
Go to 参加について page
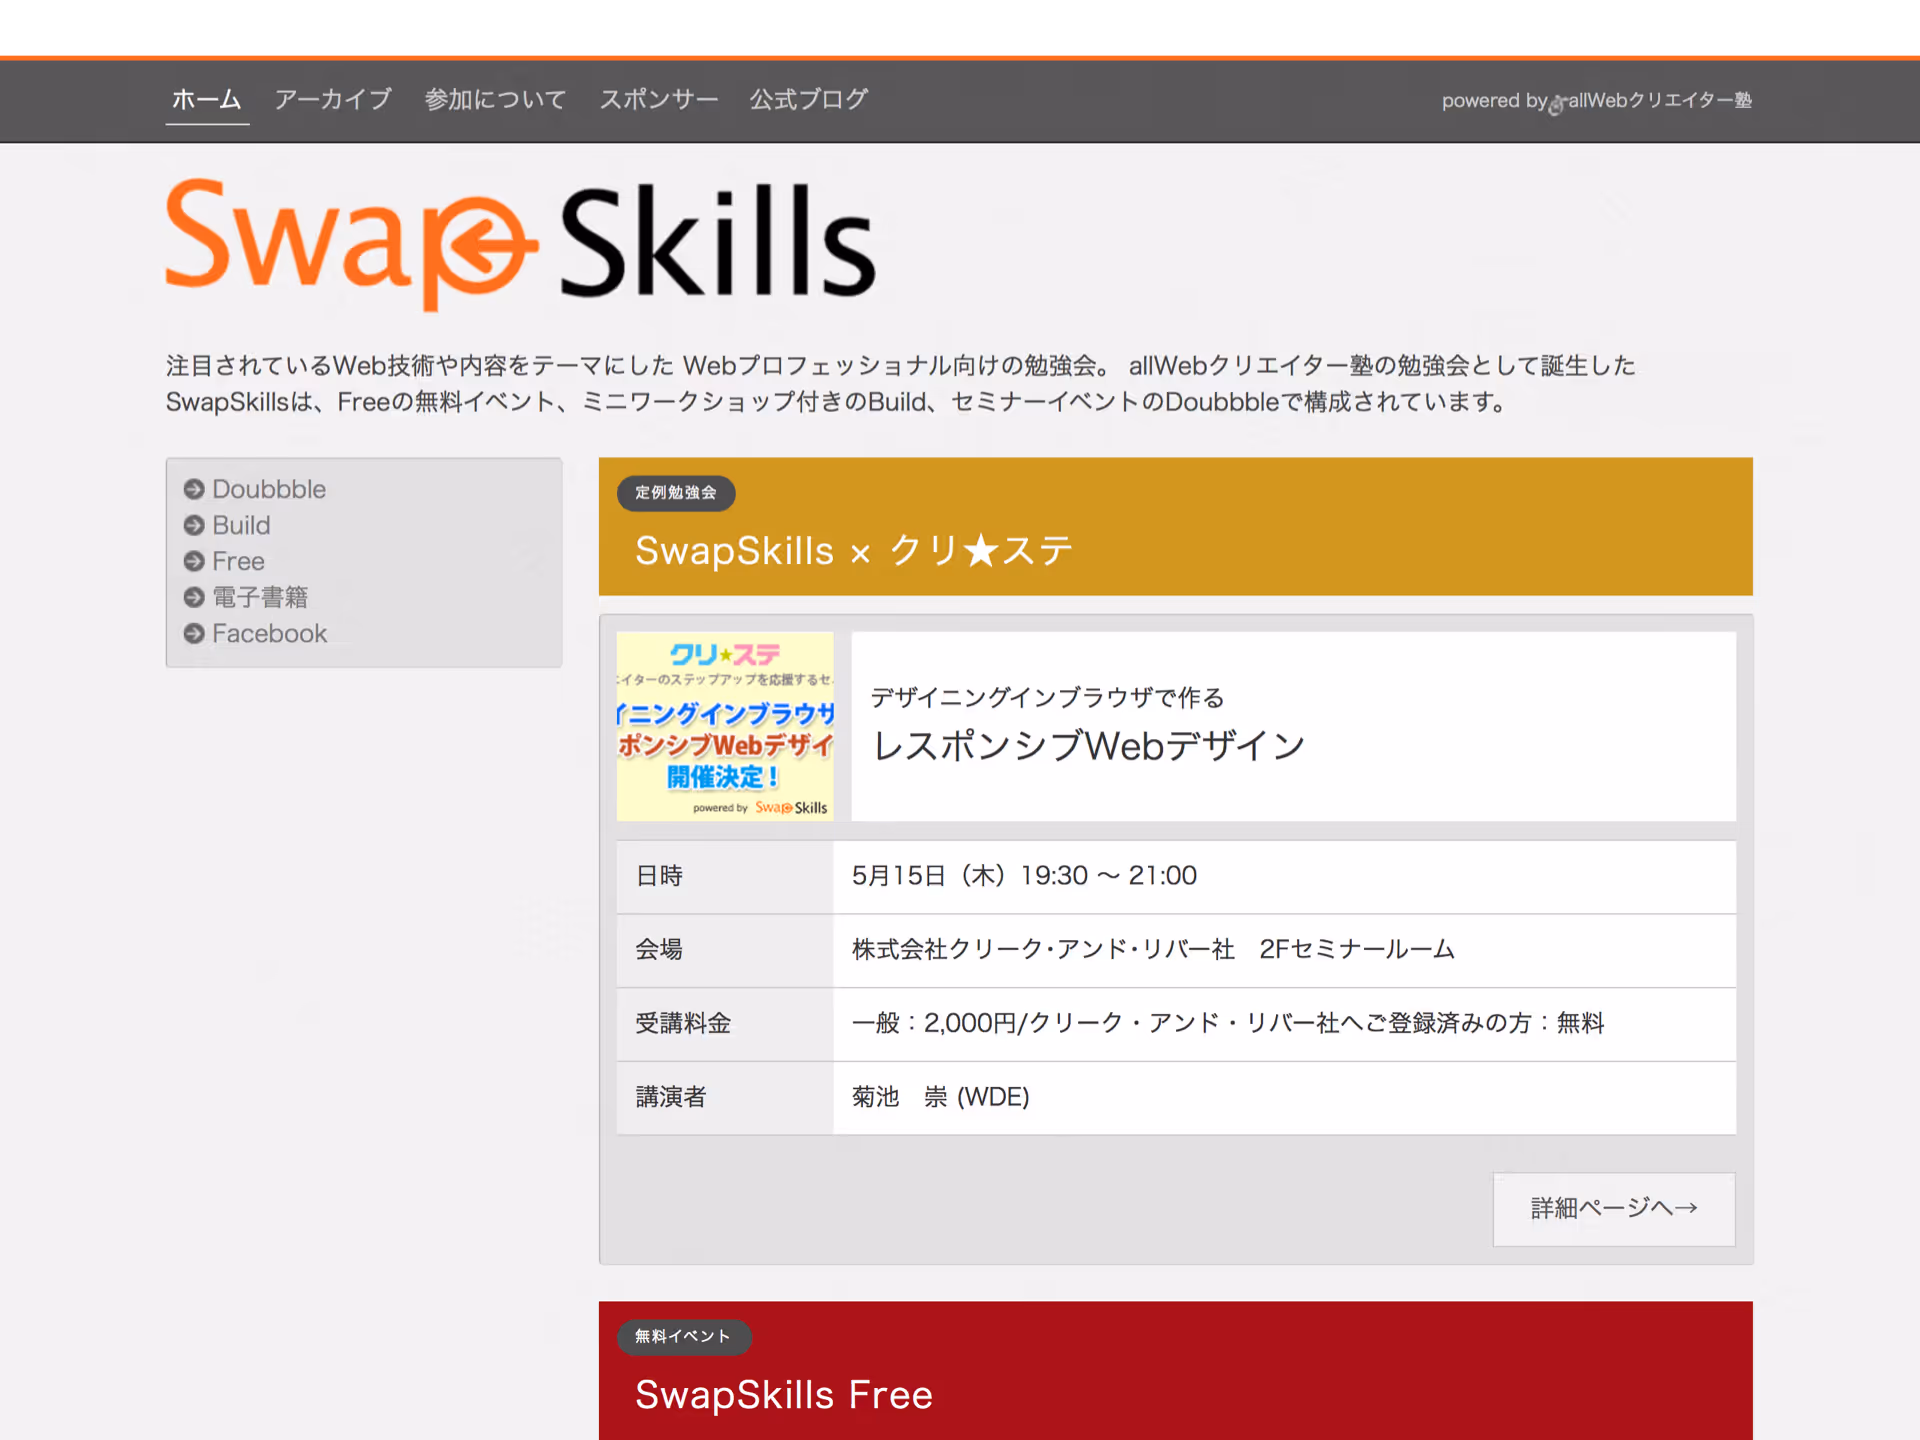(x=495, y=99)
